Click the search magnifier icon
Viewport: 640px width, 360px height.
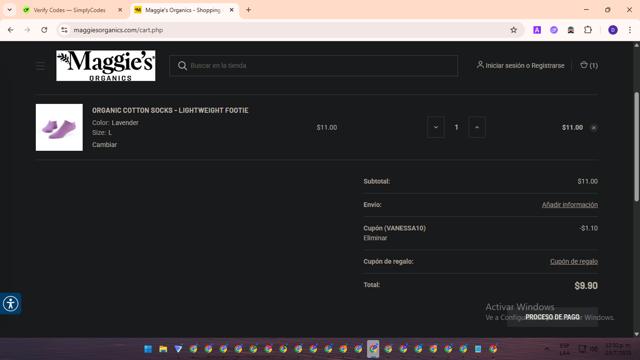click(182, 66)
